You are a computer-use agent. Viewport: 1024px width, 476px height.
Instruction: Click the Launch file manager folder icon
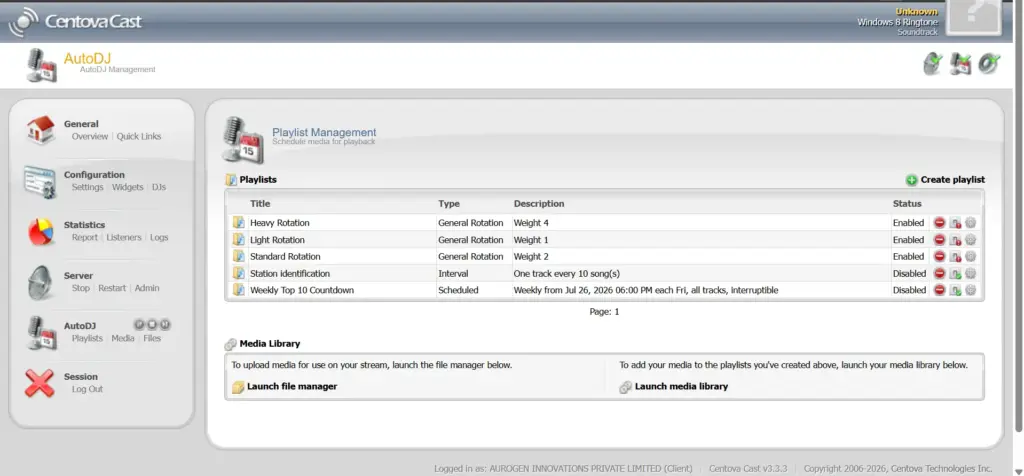tap(238, 387)
